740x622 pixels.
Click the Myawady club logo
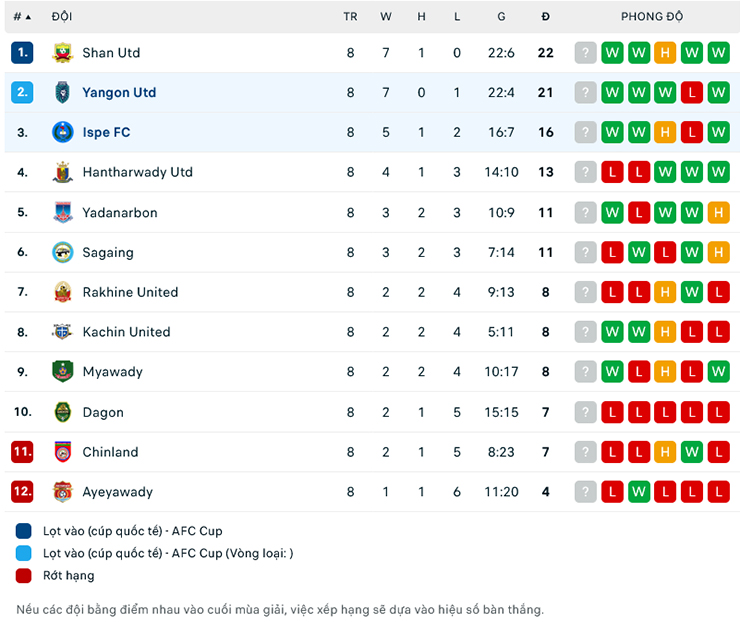(63, 372)
